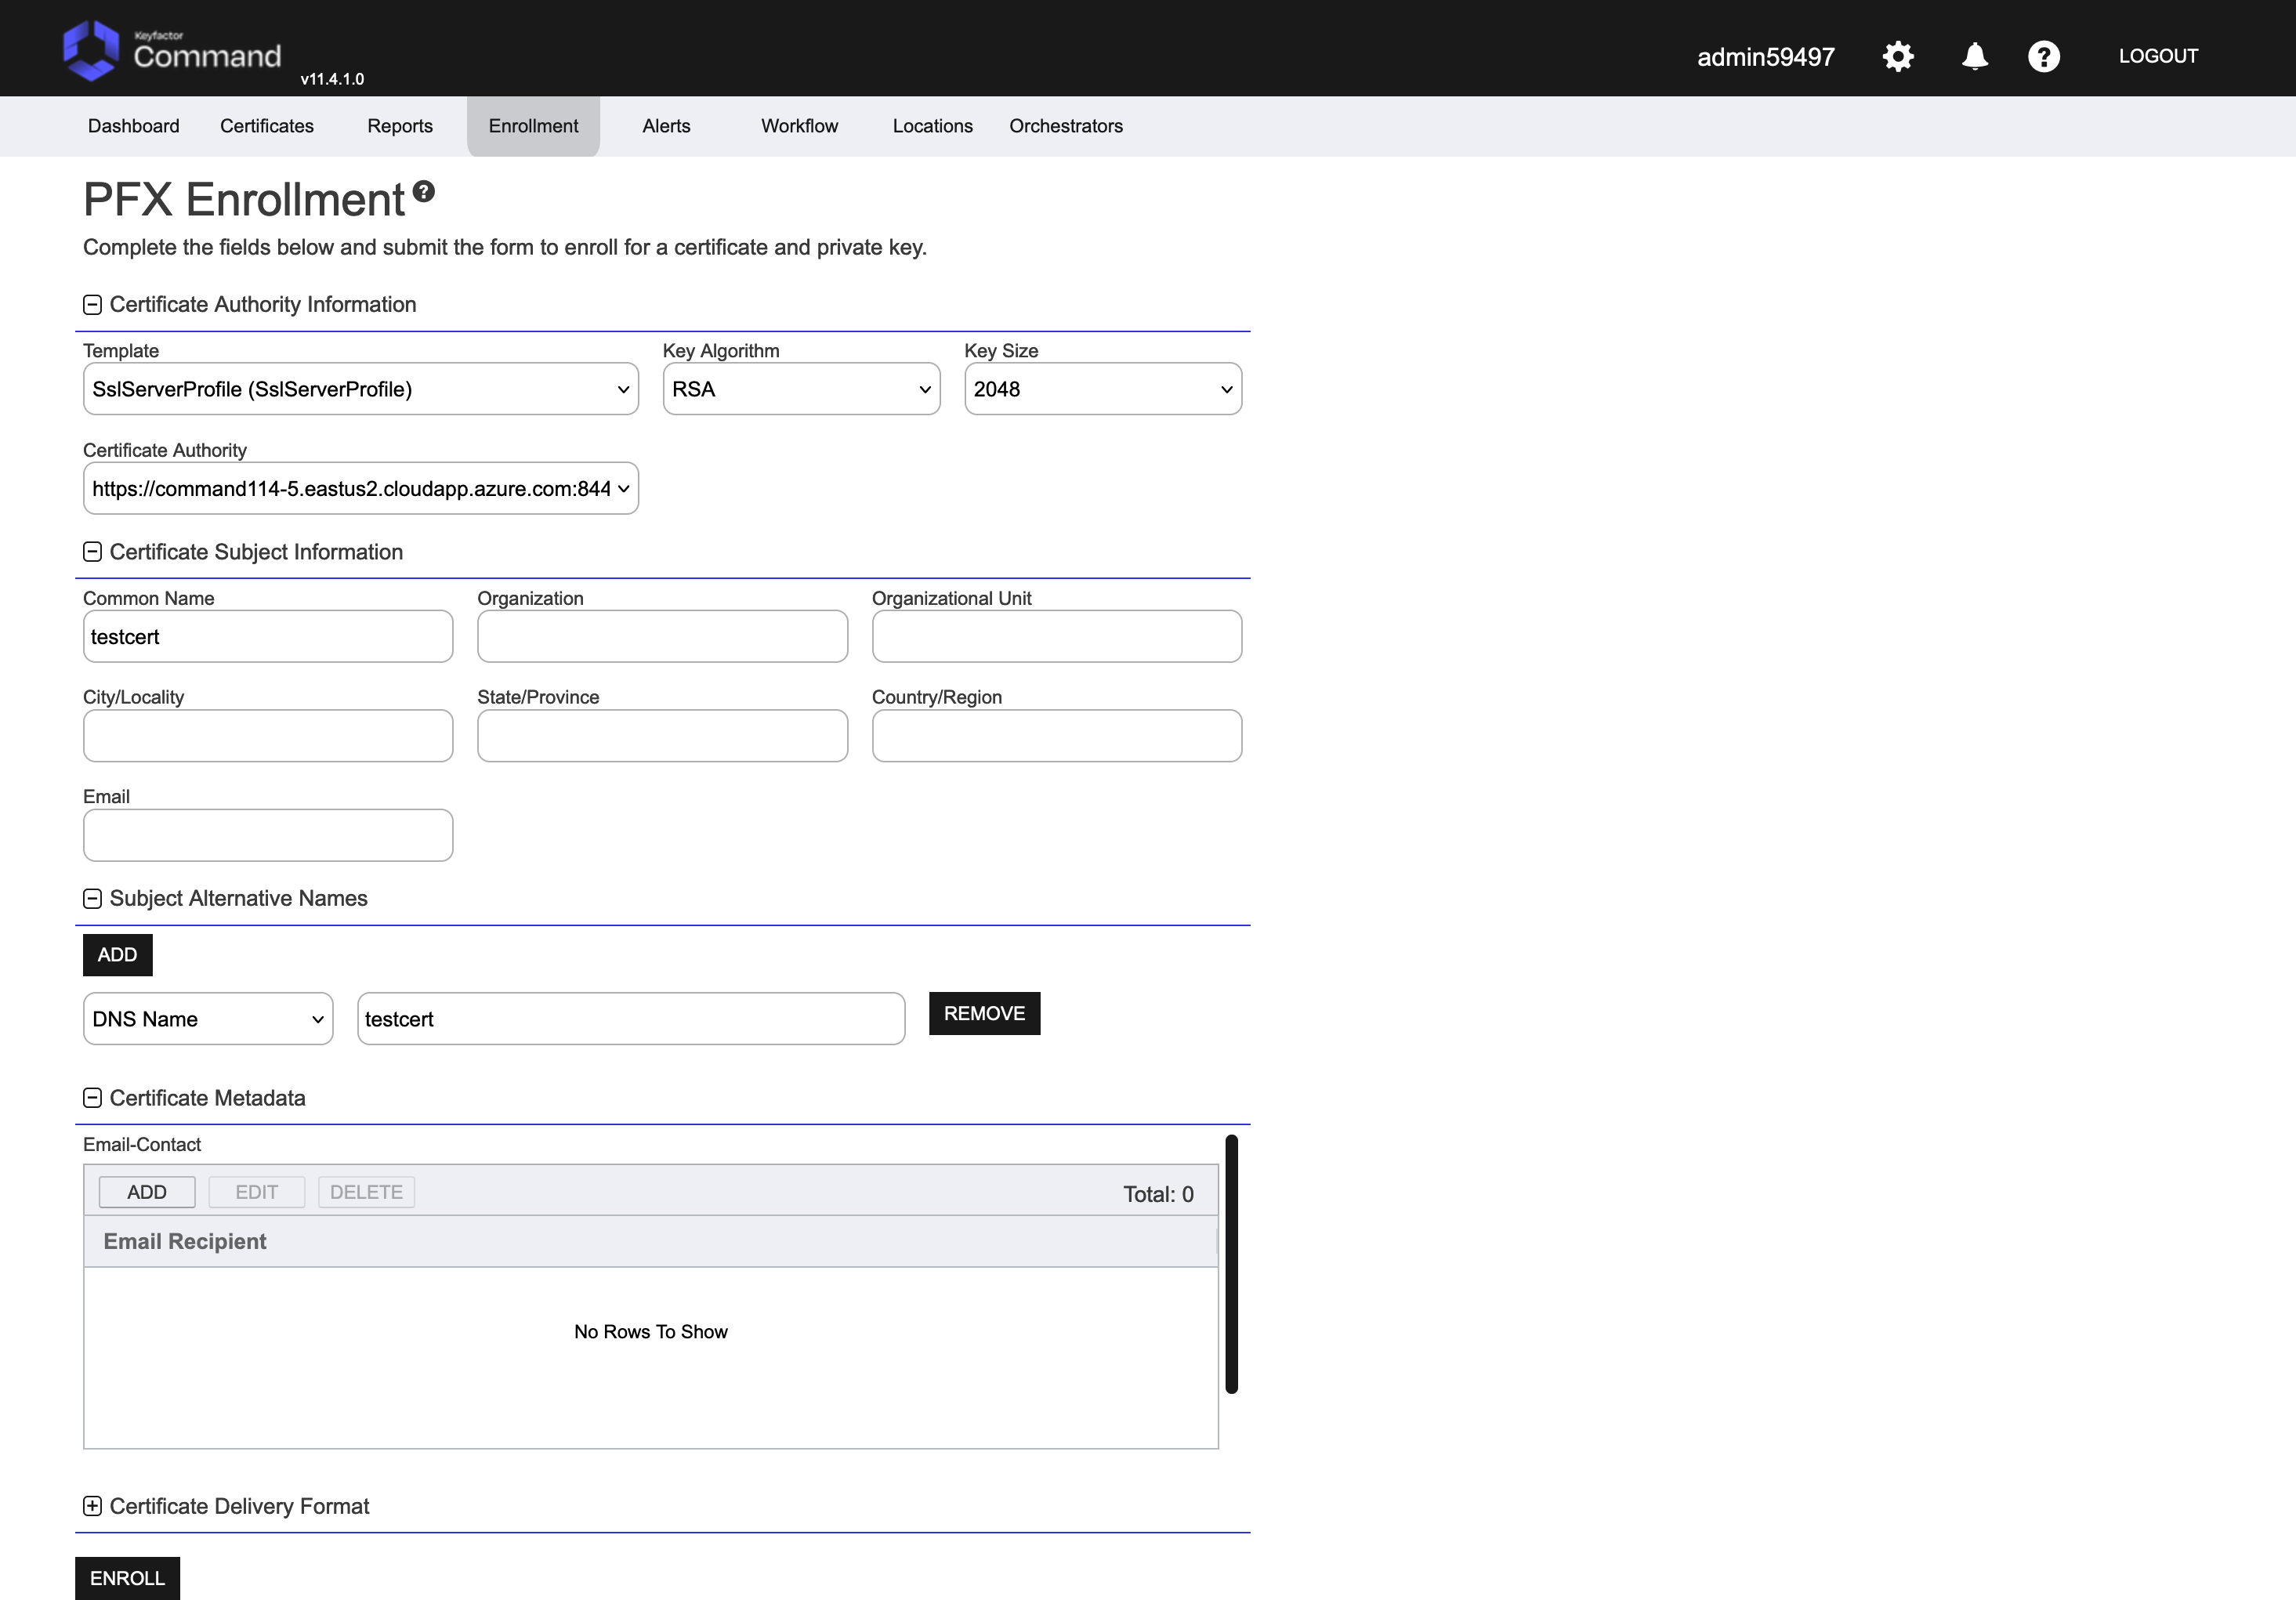Expand the Certificate Delivery Format section

[x=92, y=1506]
